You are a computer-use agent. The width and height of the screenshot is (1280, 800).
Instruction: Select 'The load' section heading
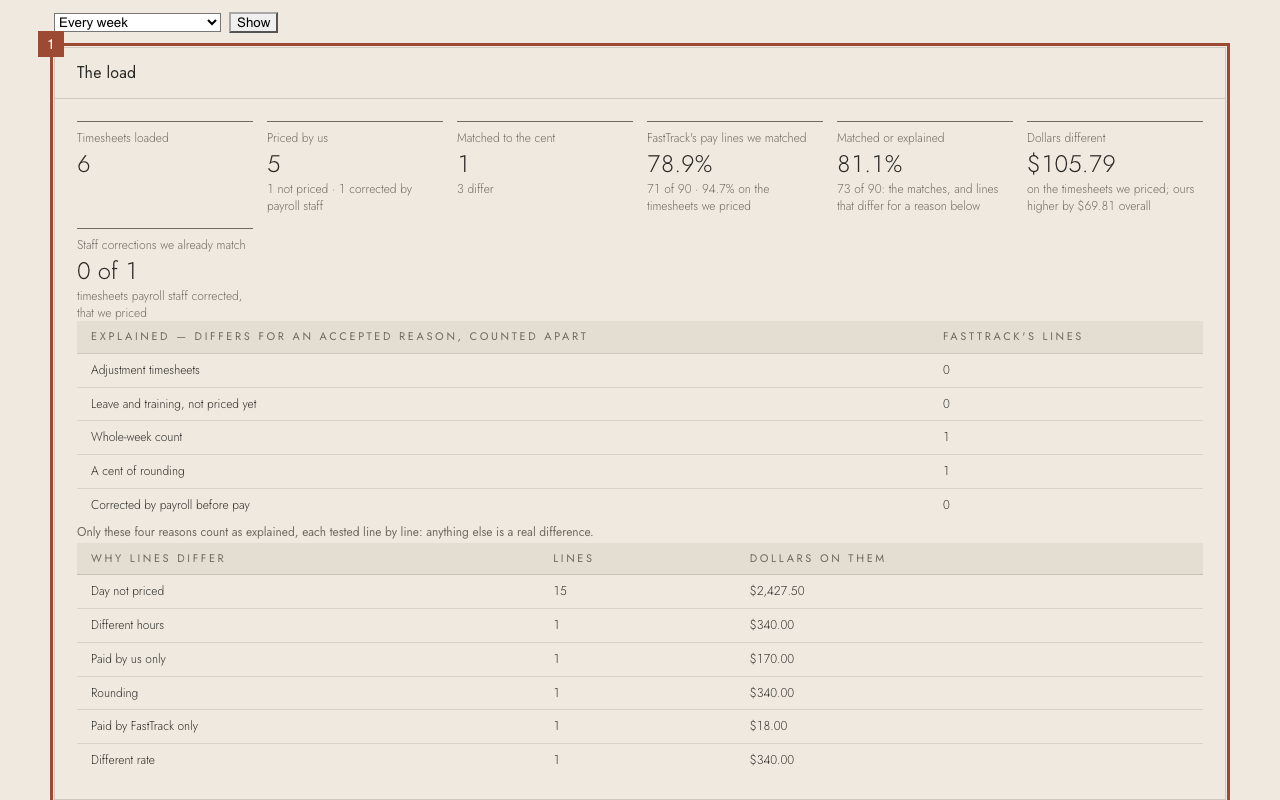(106, 72)
